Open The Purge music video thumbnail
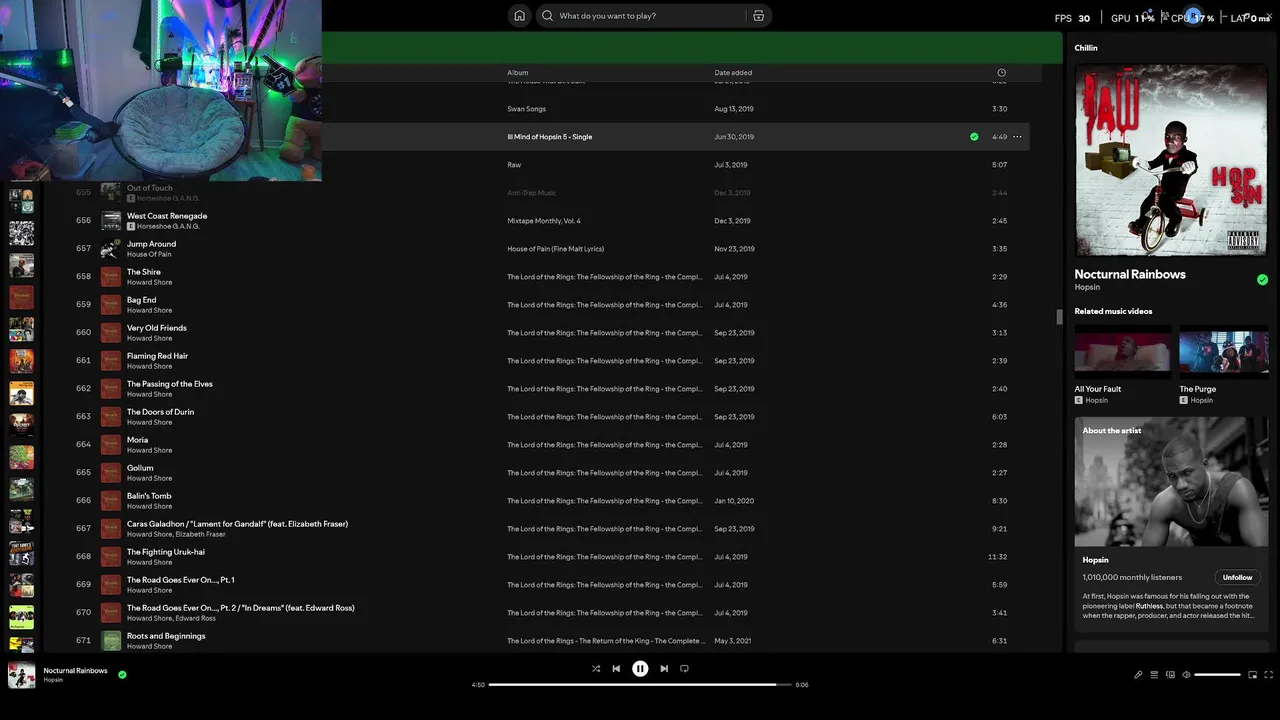 click(x=1223, y=350)
